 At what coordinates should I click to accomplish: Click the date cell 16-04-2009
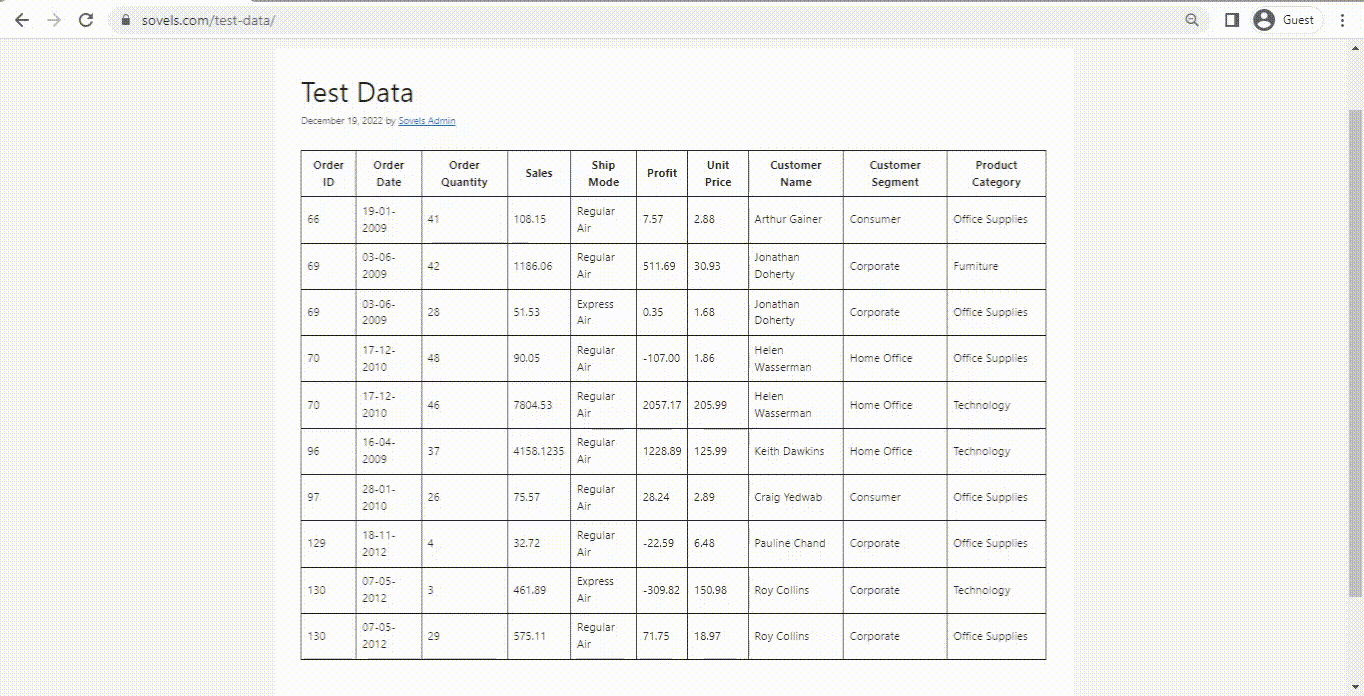point(389,451)
